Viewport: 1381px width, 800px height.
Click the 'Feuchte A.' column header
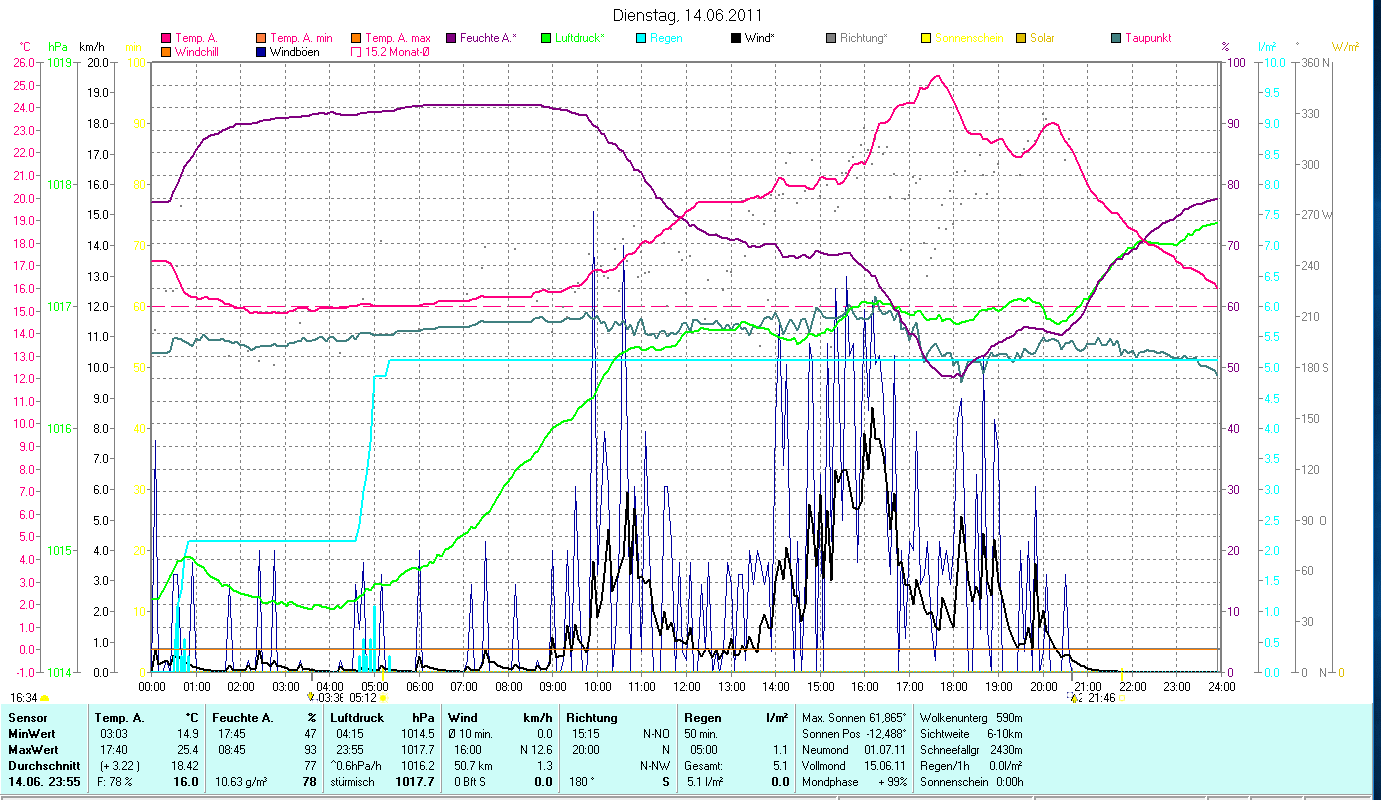click(241, 718)
